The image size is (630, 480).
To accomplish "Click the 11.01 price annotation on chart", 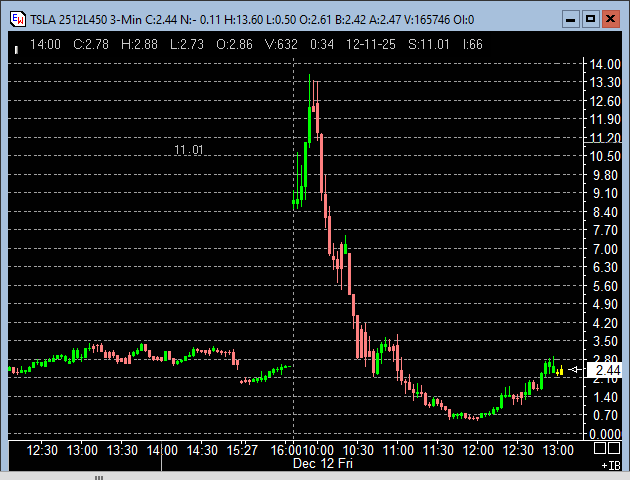I will coord(188,150).
